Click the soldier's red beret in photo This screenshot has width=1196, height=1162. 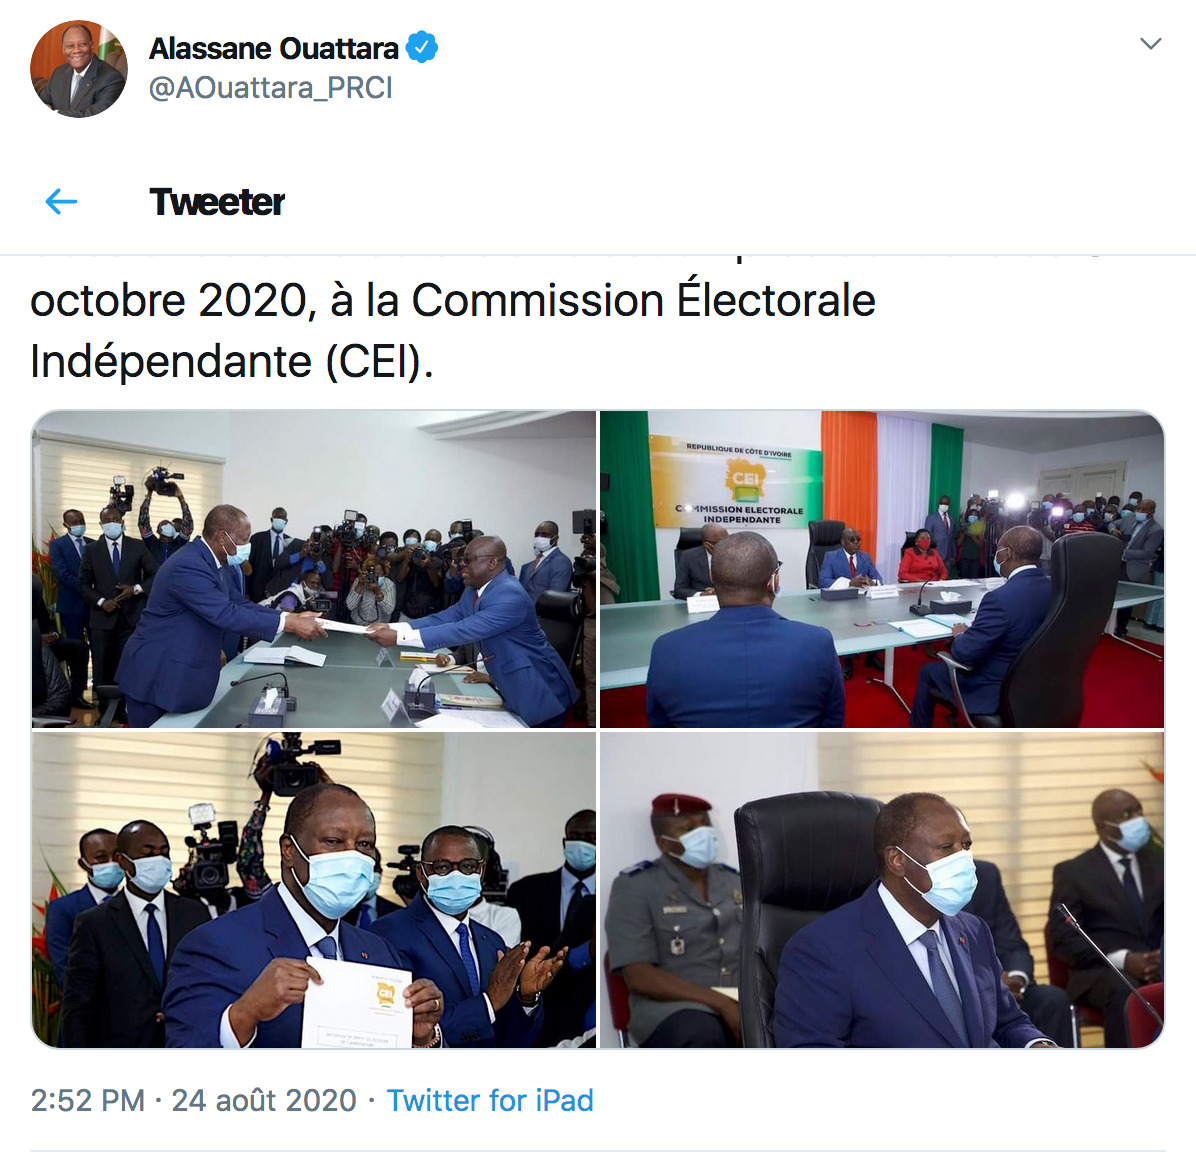coord(680,803)
